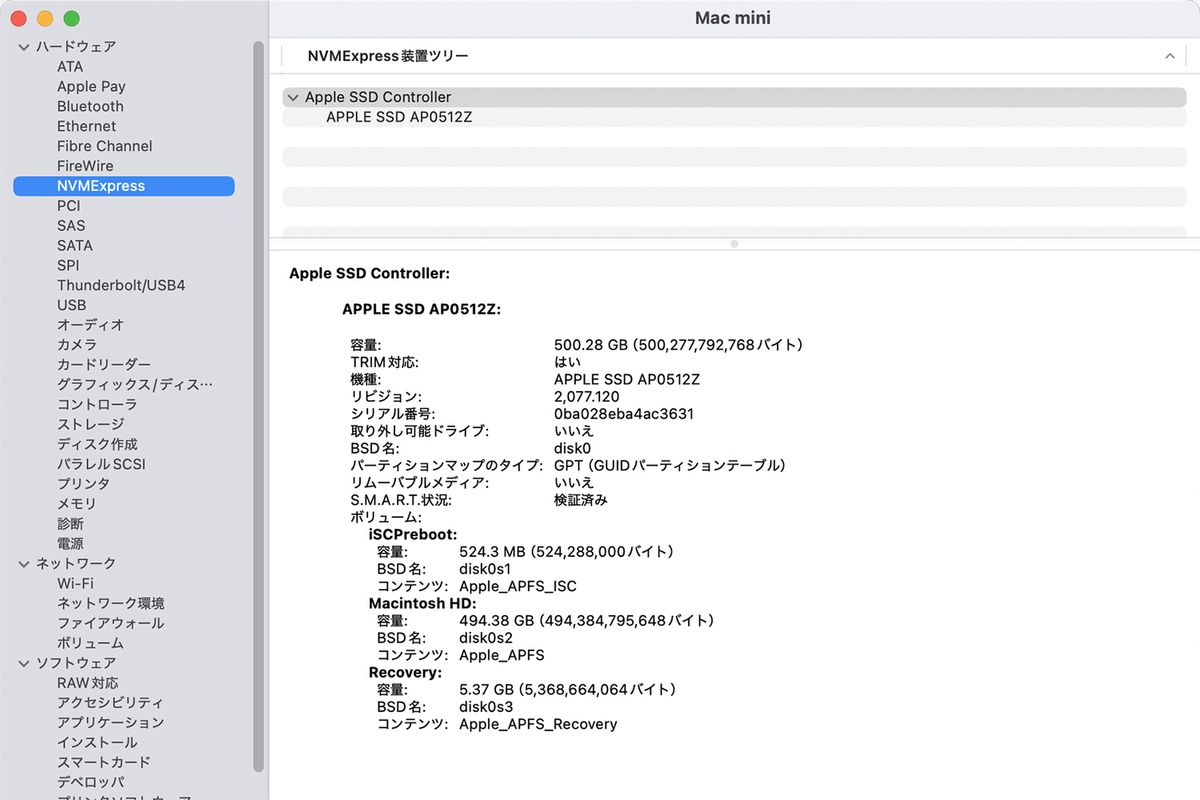Select アプリケーション under ソフトウェア
Image resolution: width=1200 pixels, height=800 pixels.
110,722
